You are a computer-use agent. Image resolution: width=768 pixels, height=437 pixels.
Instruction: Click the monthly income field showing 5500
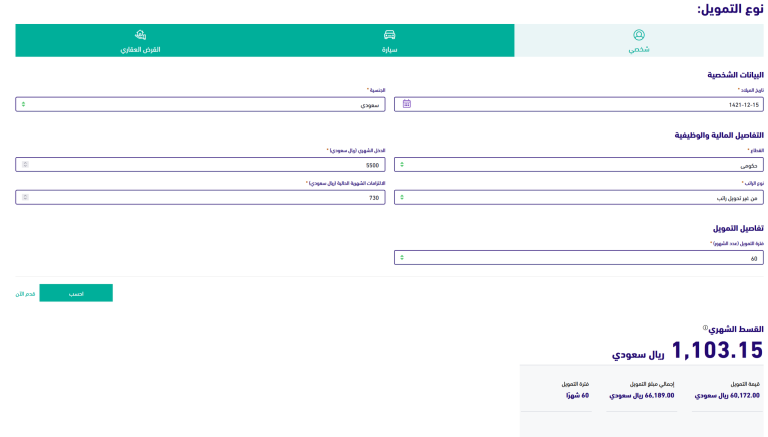200,165
